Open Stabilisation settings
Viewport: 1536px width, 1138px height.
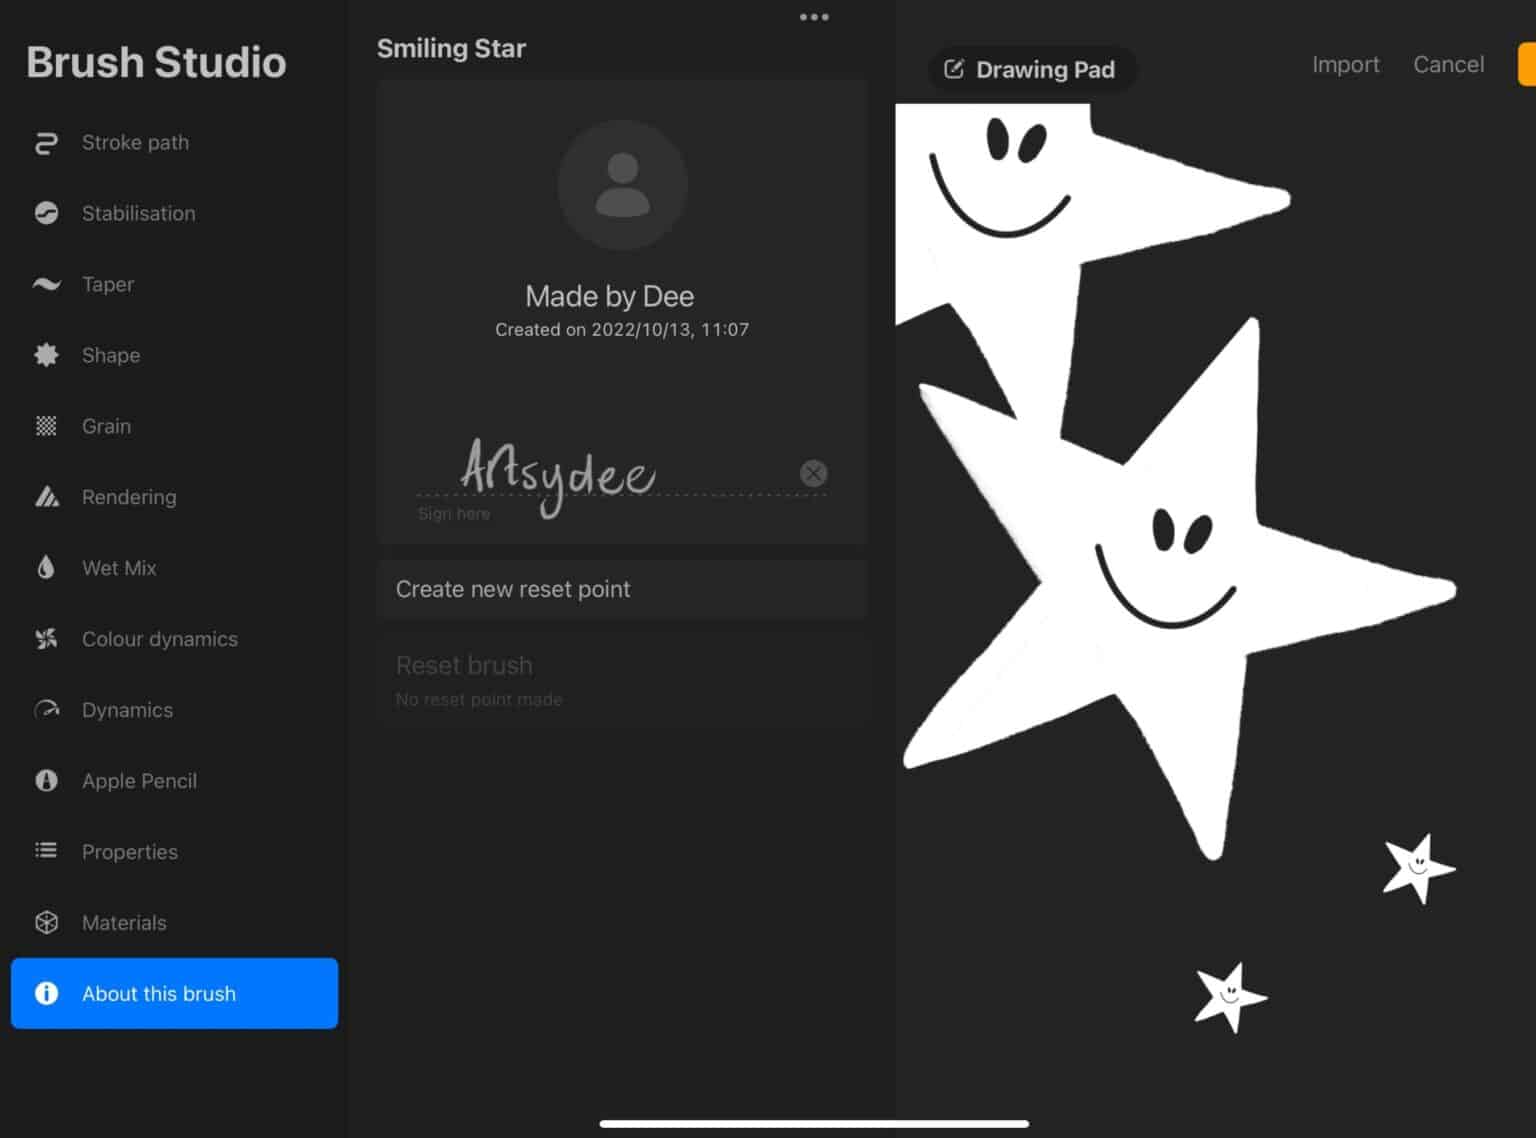[x=45, y=213]
